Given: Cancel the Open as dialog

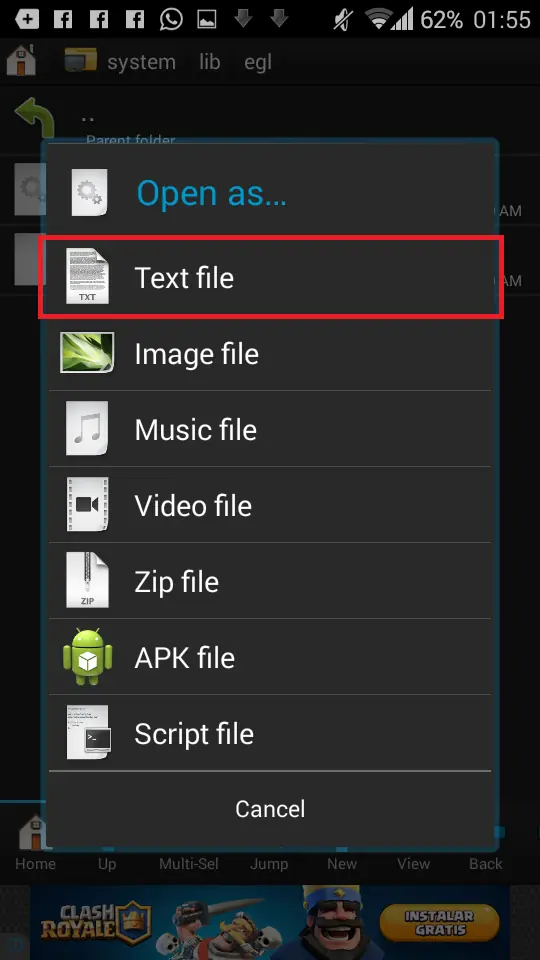Looking at the screenshot, I should (x=270, y=809).
